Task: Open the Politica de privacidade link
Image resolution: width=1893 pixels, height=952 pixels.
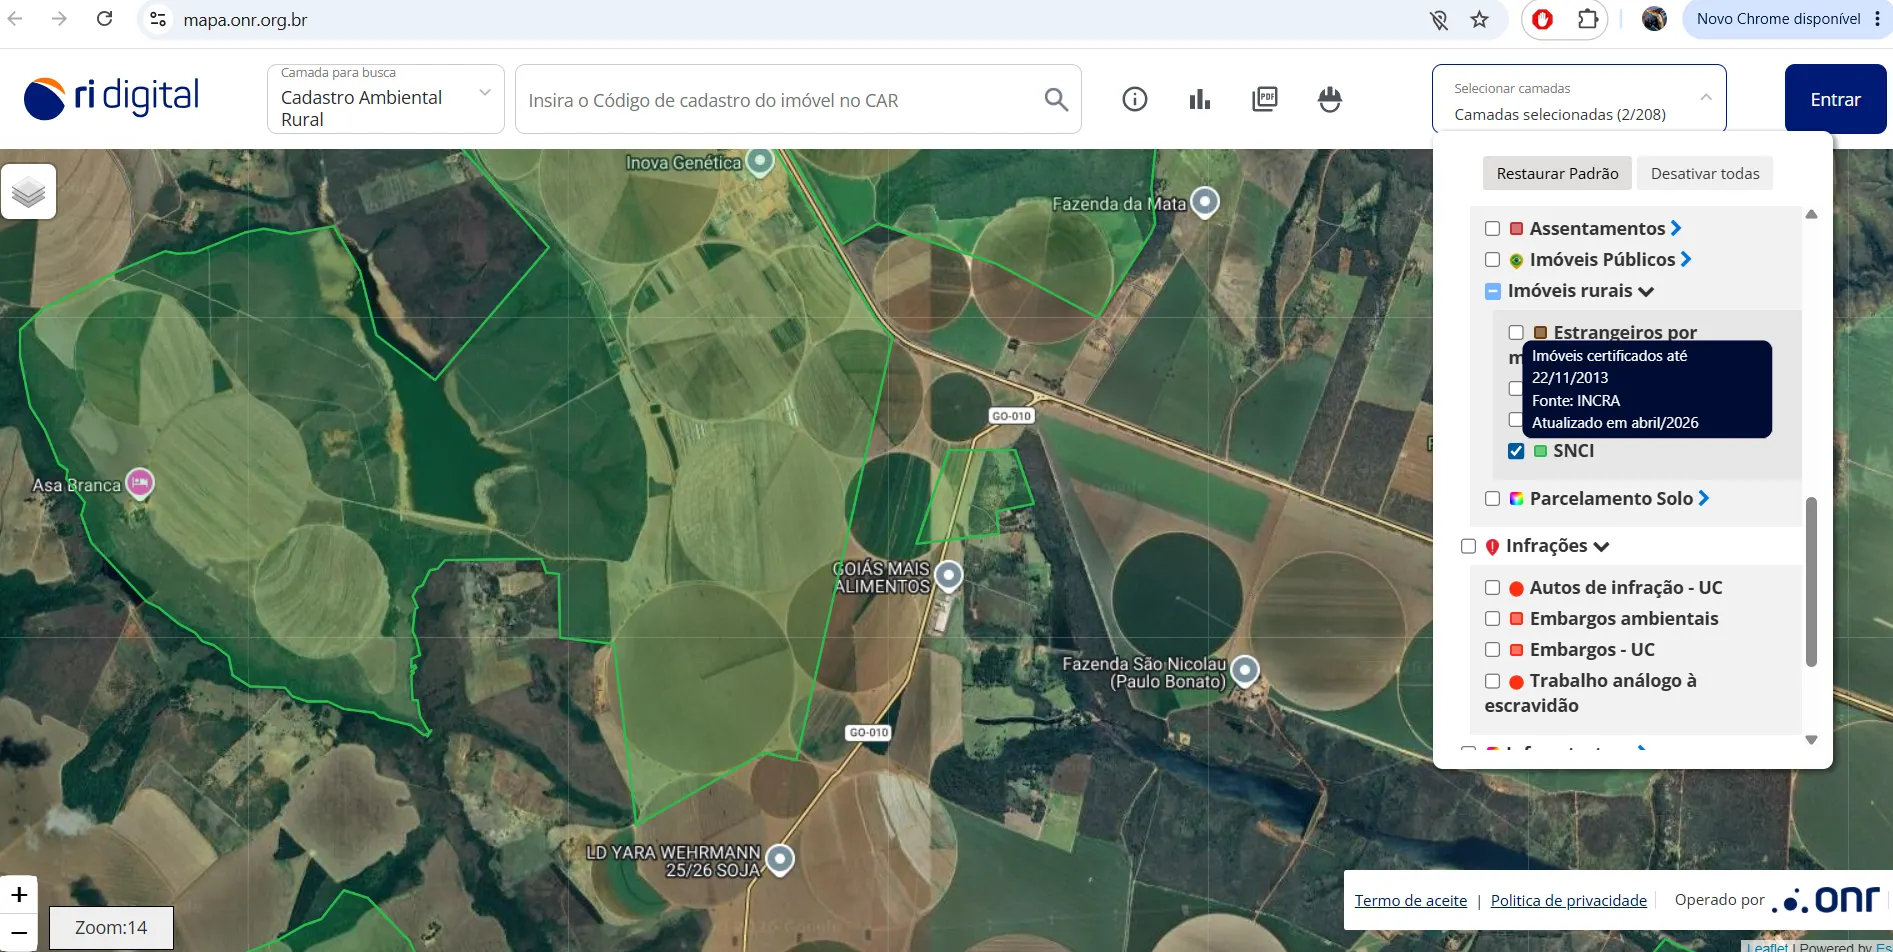Action: pyautogui.click(x=1569, y=901)
